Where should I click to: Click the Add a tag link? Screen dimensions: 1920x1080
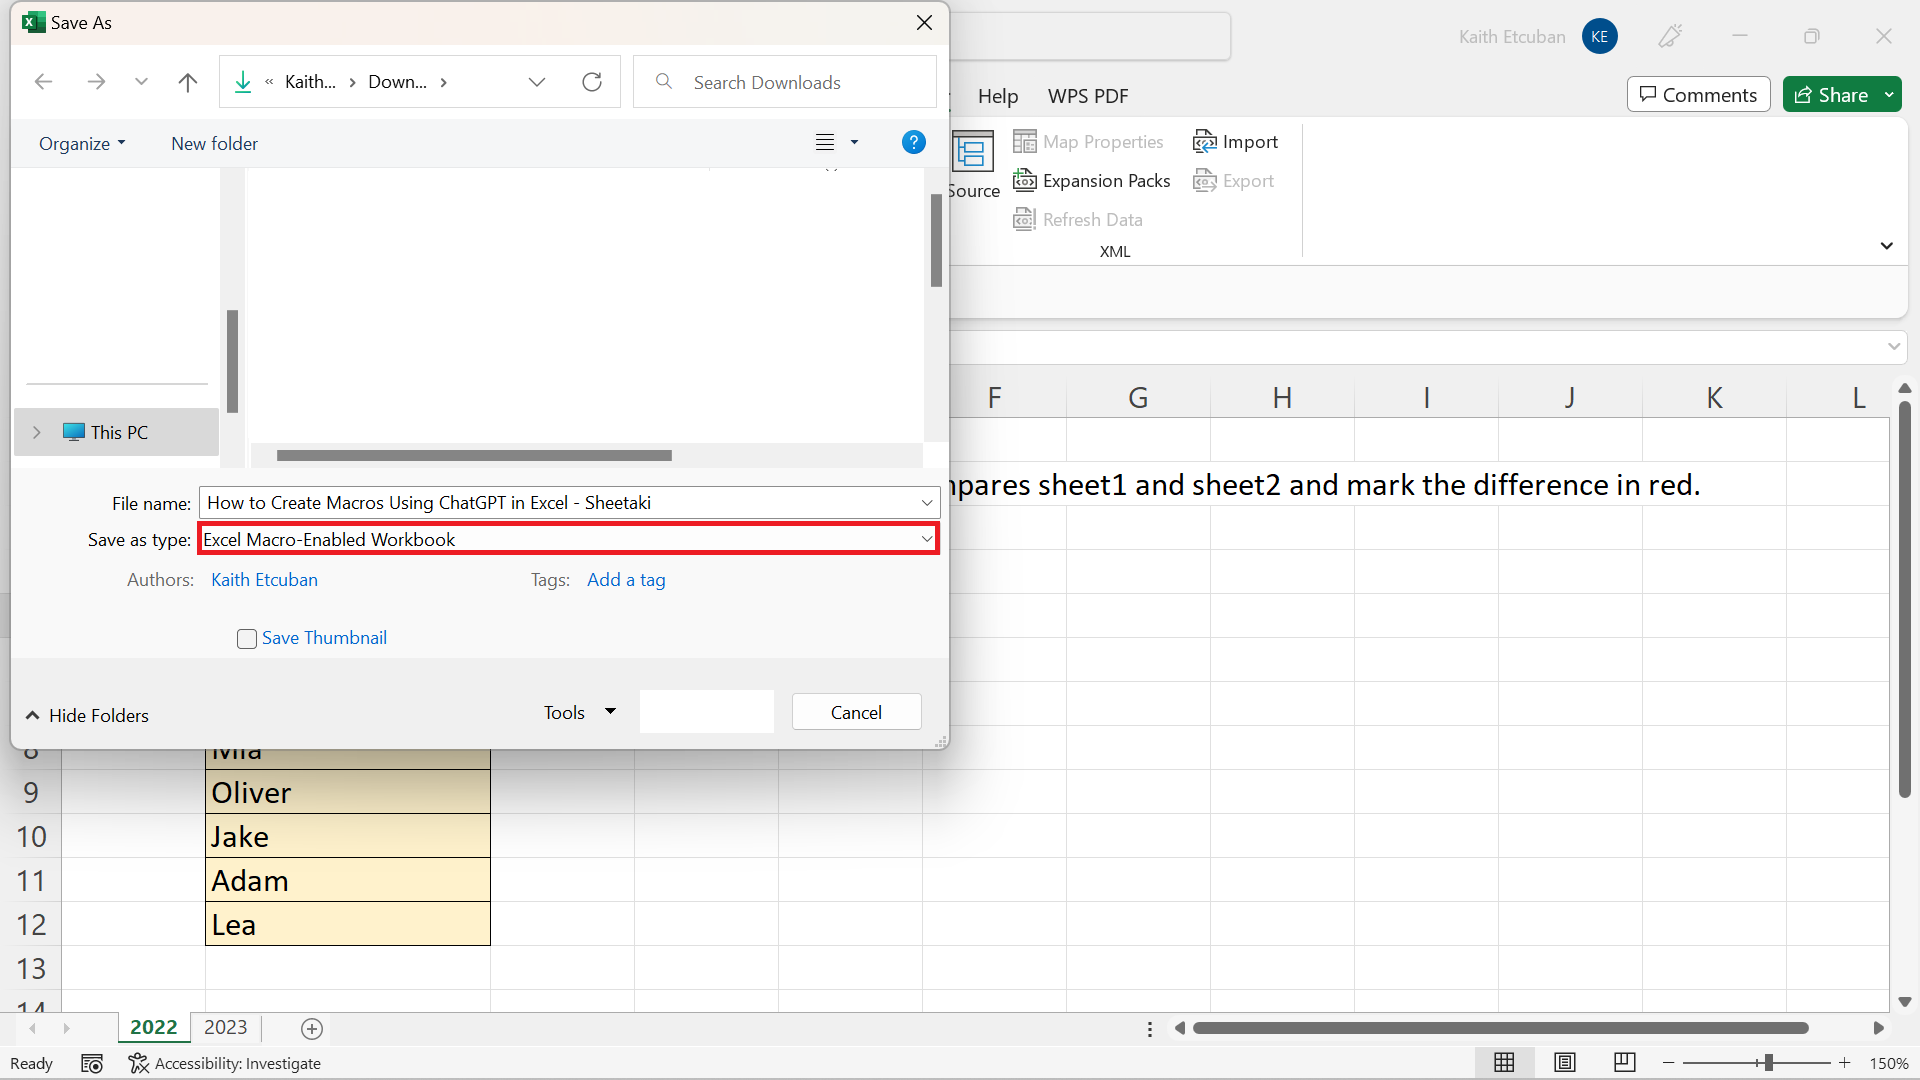coord(626,580)
